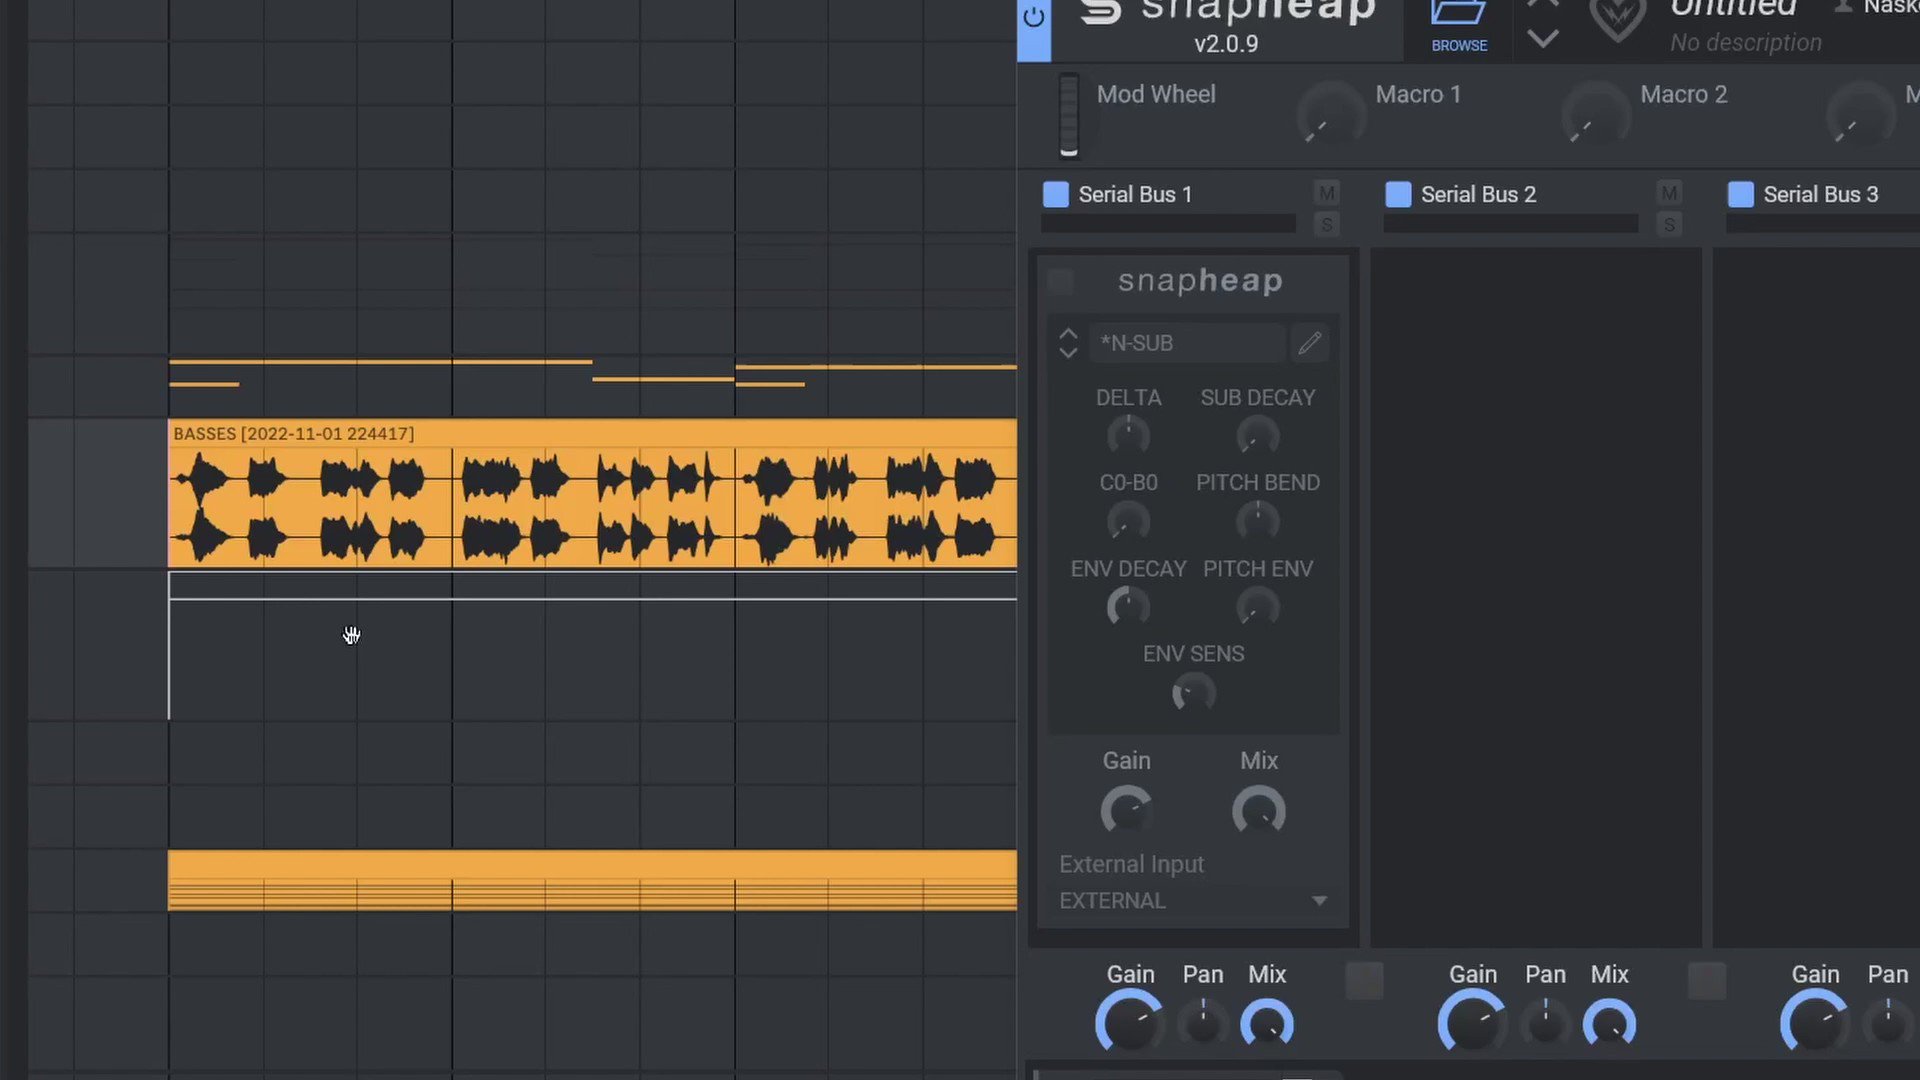Mute Serial Bus 1 with the M icon

click(x=1326, y=192)
